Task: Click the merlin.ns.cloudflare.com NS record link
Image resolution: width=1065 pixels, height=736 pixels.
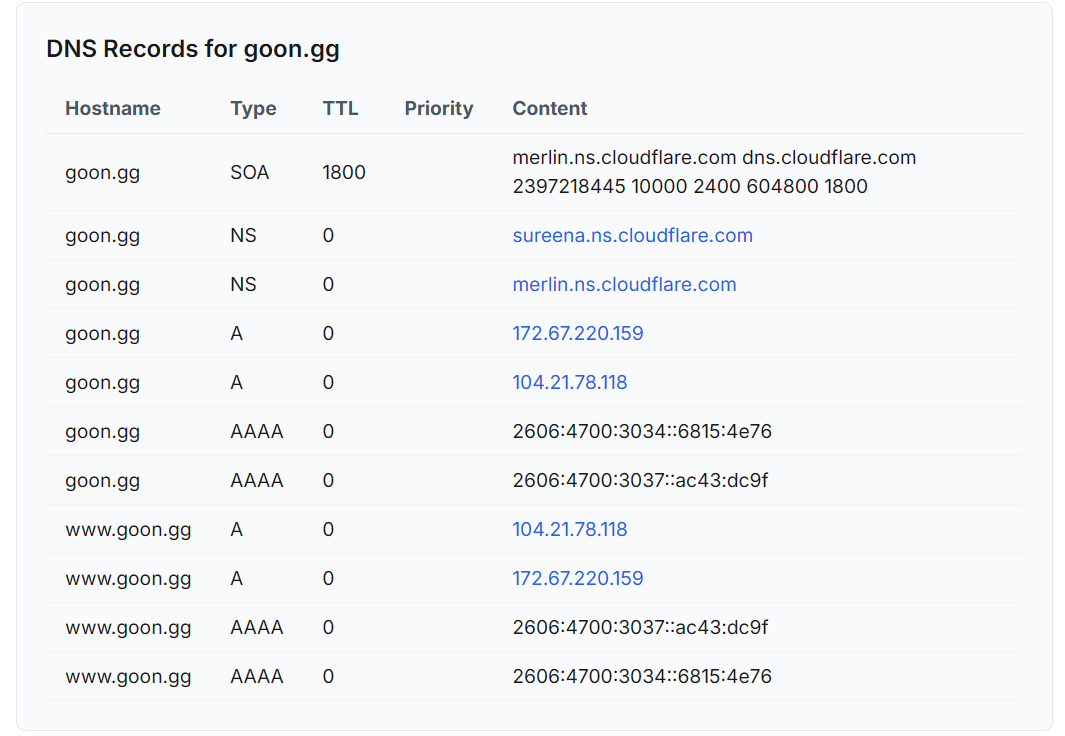Action: click(624, 285)
